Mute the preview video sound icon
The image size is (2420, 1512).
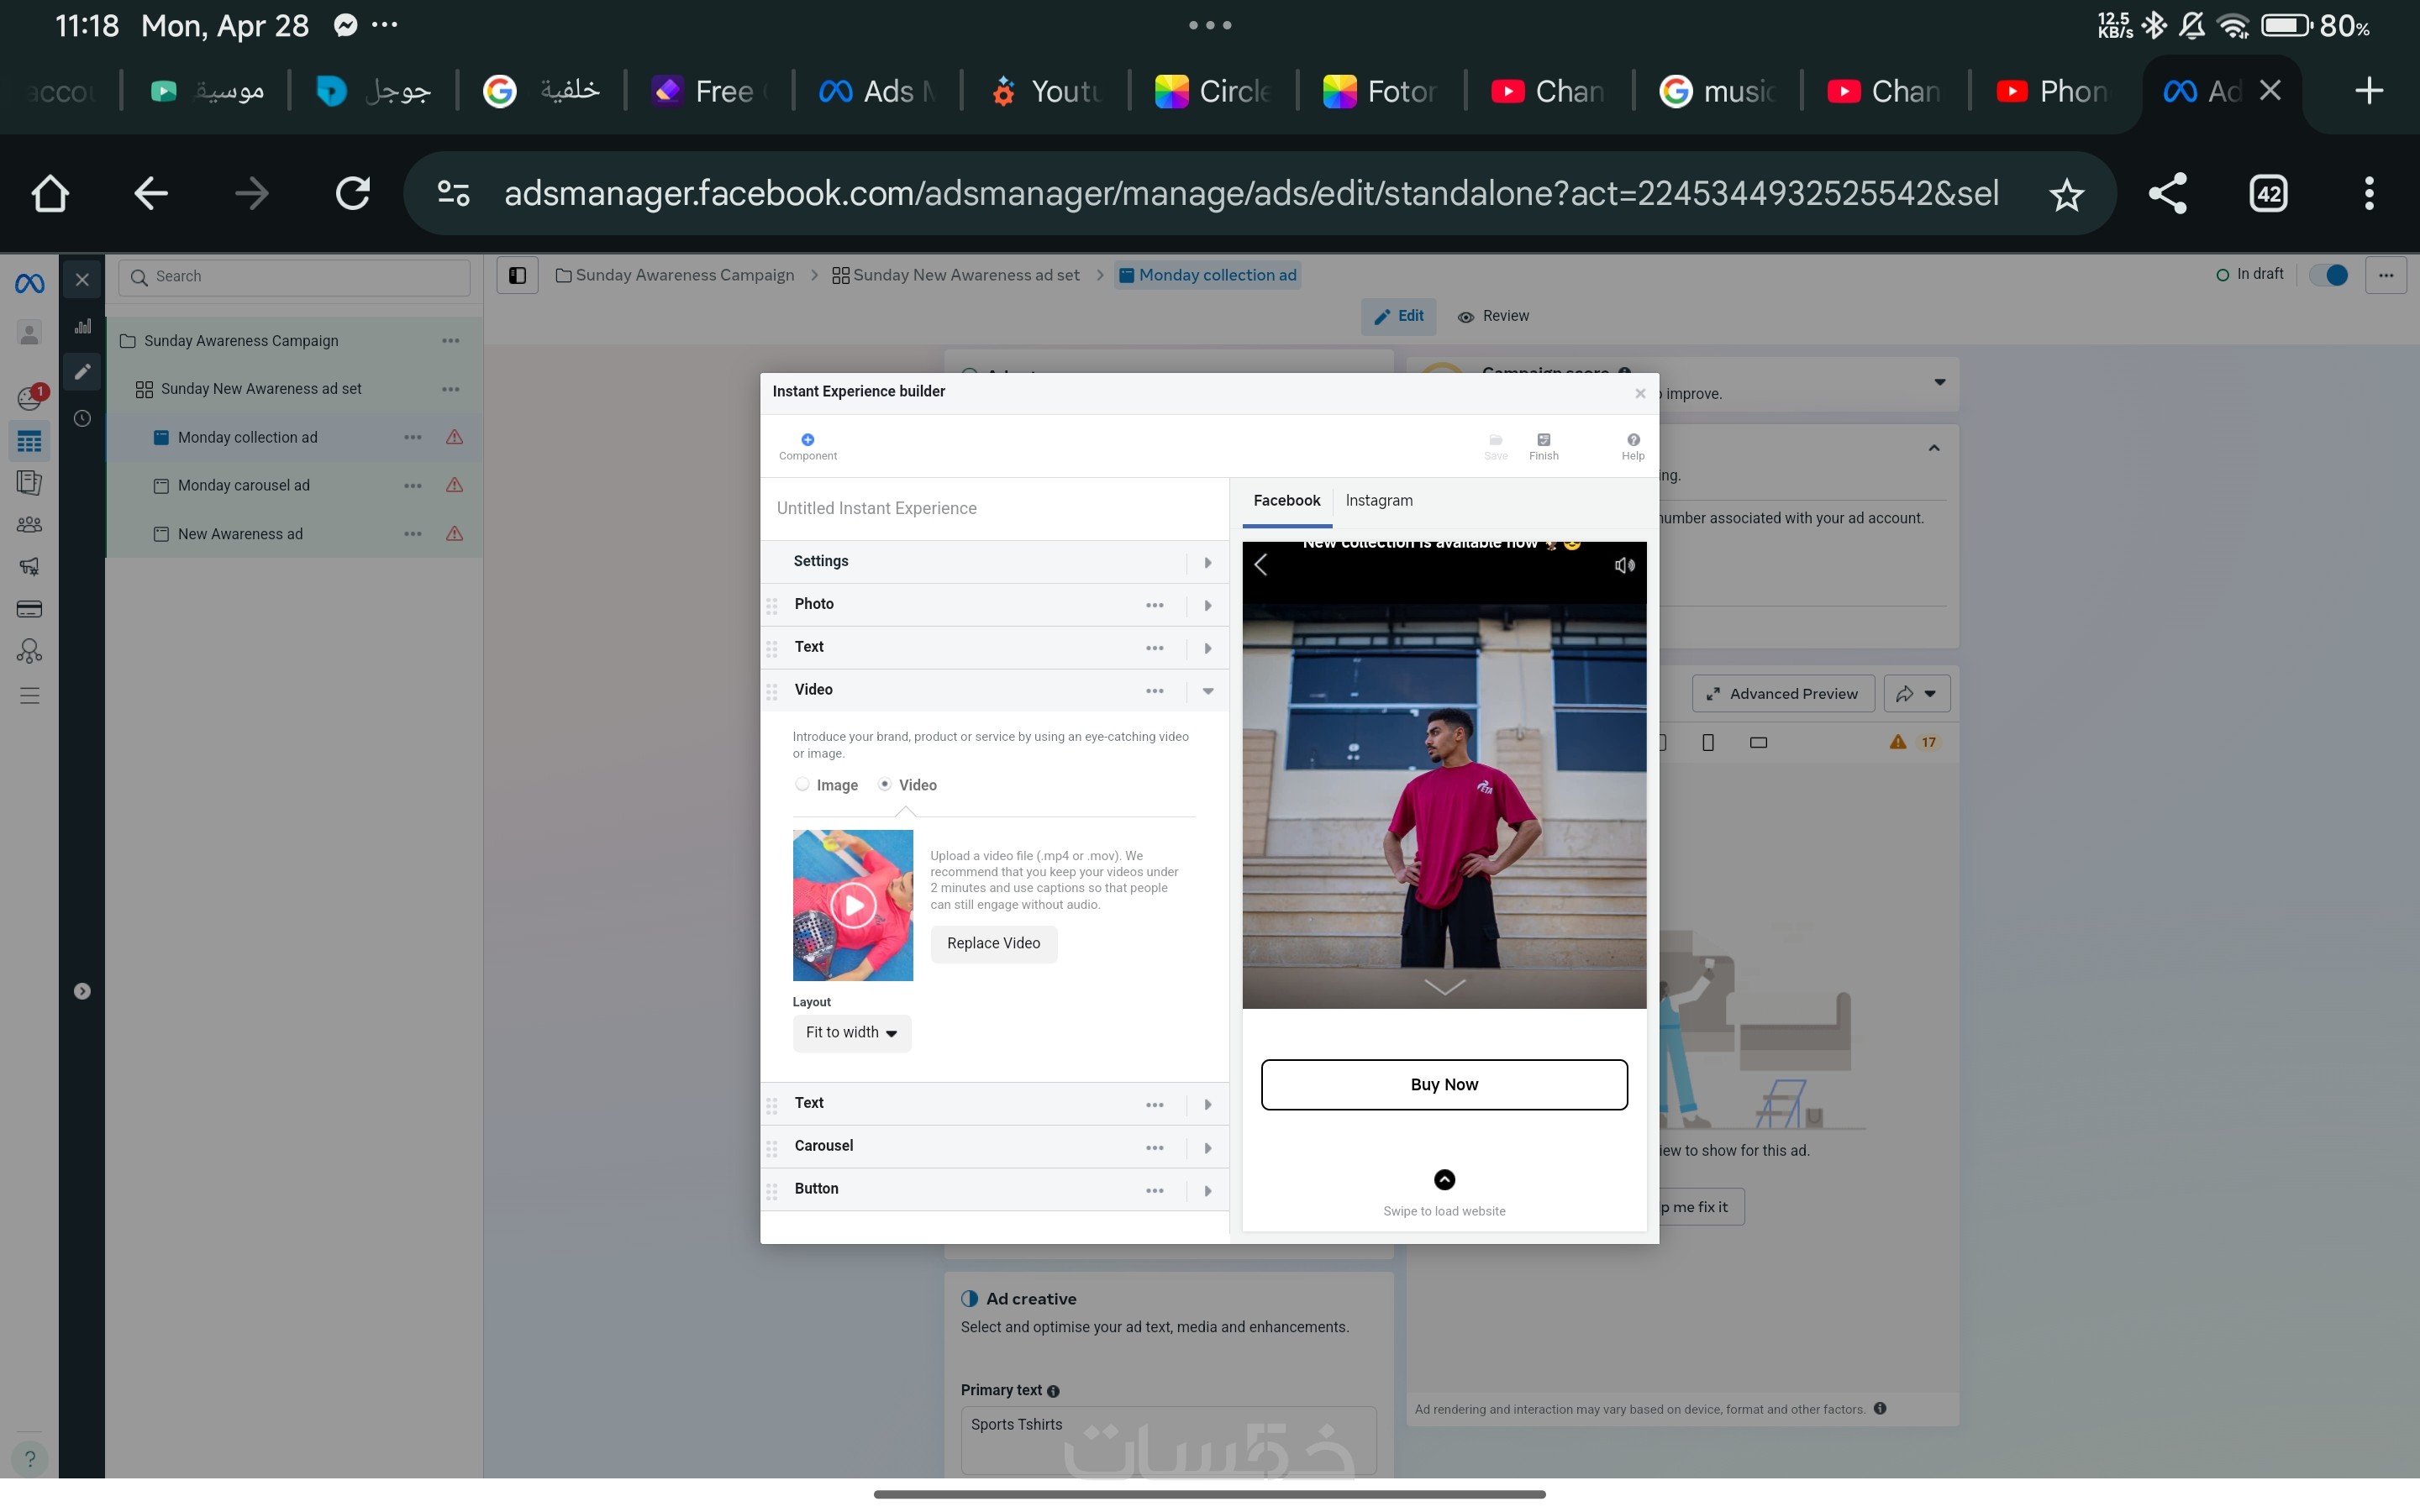coord(1624,566)
